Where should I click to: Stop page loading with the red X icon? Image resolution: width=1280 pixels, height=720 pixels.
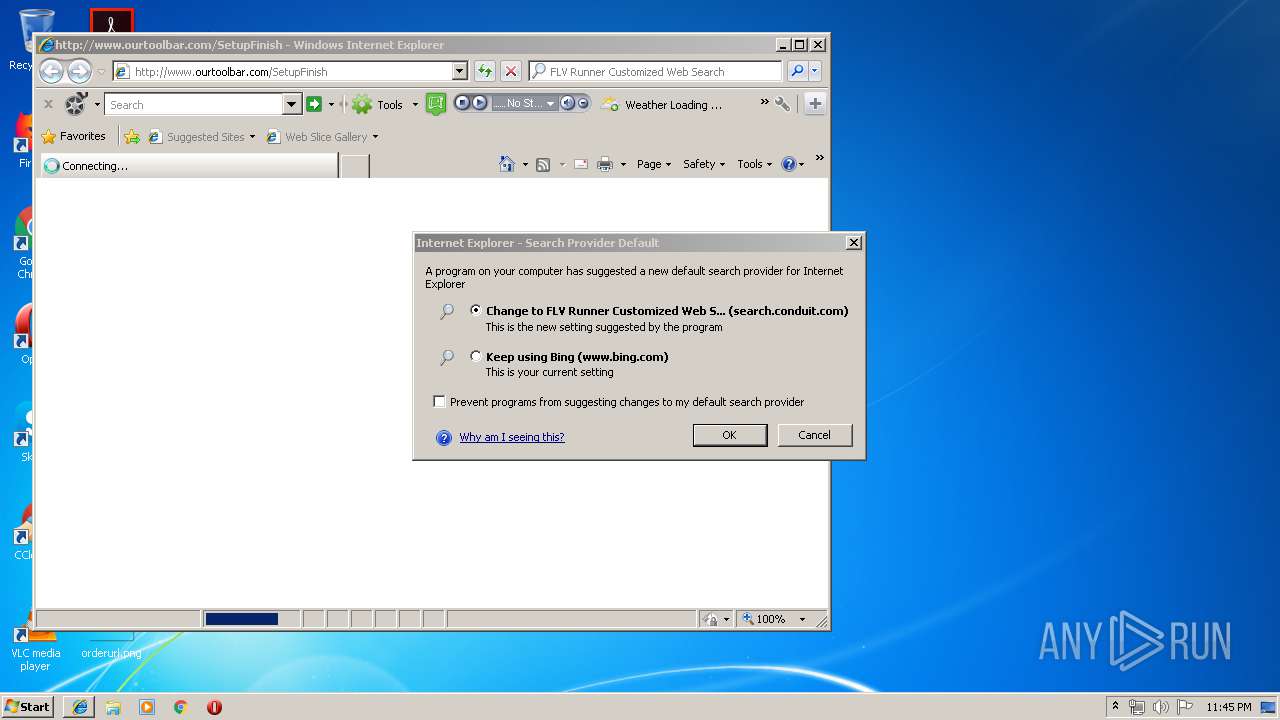click(x=511, y=71)
